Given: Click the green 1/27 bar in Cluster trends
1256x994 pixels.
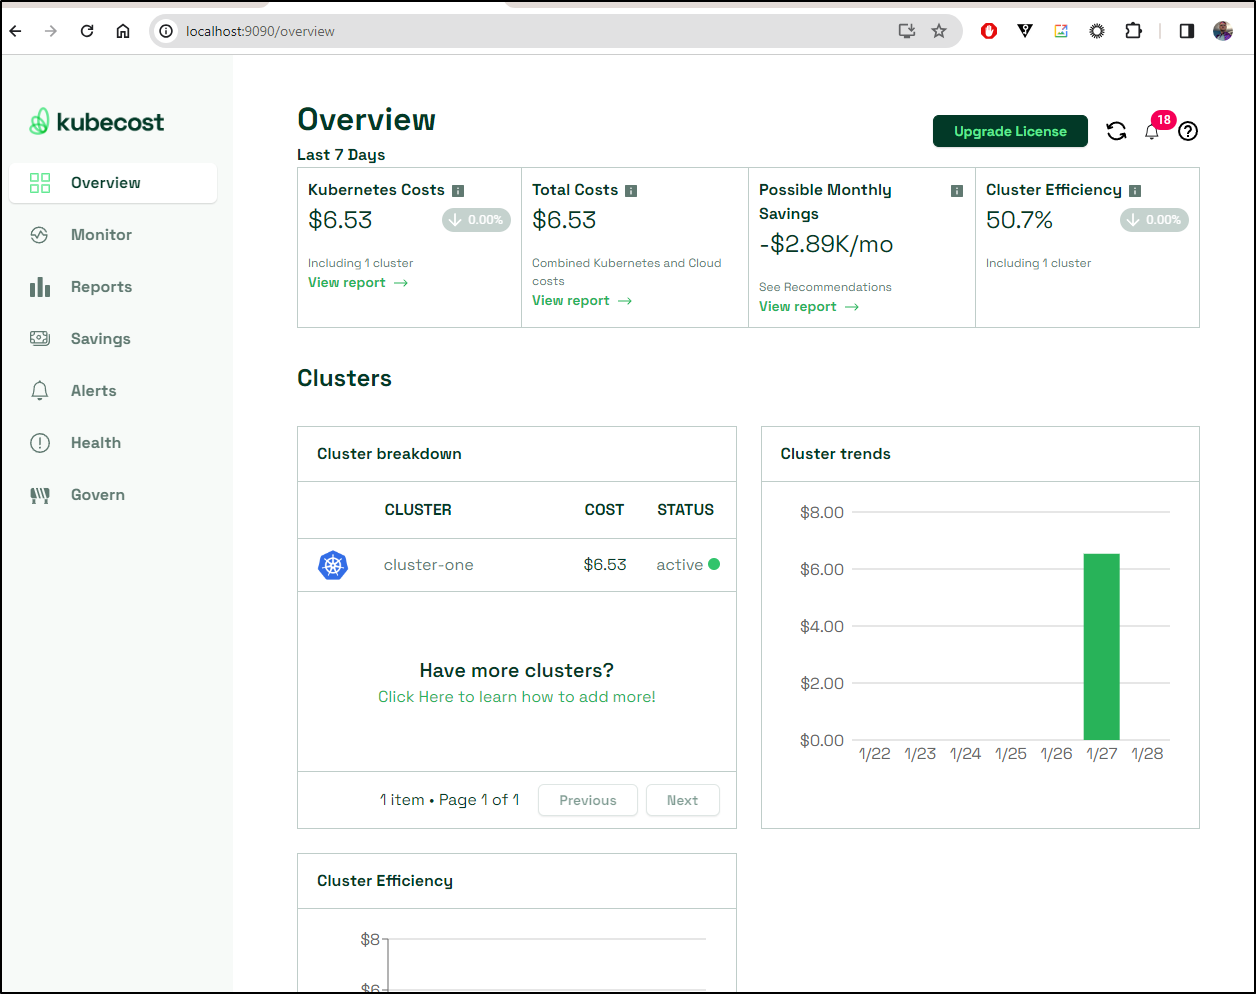Looking at the screenshot, I should tap(1101, 647).
